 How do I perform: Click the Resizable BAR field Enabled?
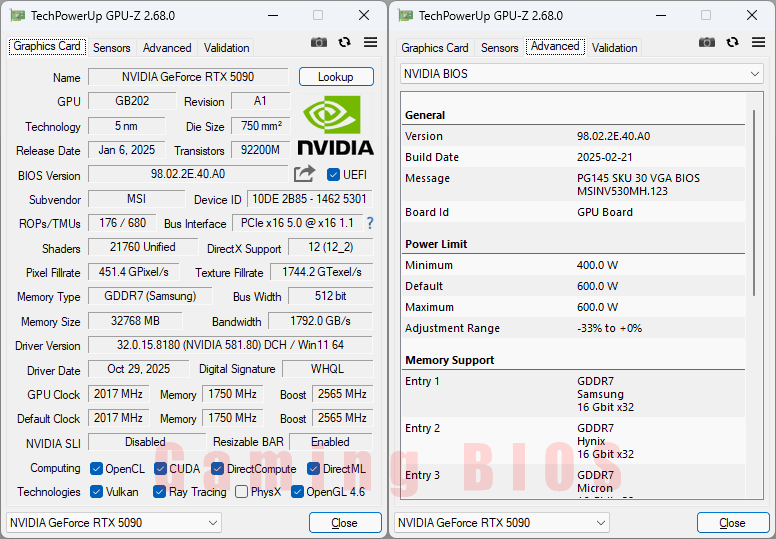(331, 441)
